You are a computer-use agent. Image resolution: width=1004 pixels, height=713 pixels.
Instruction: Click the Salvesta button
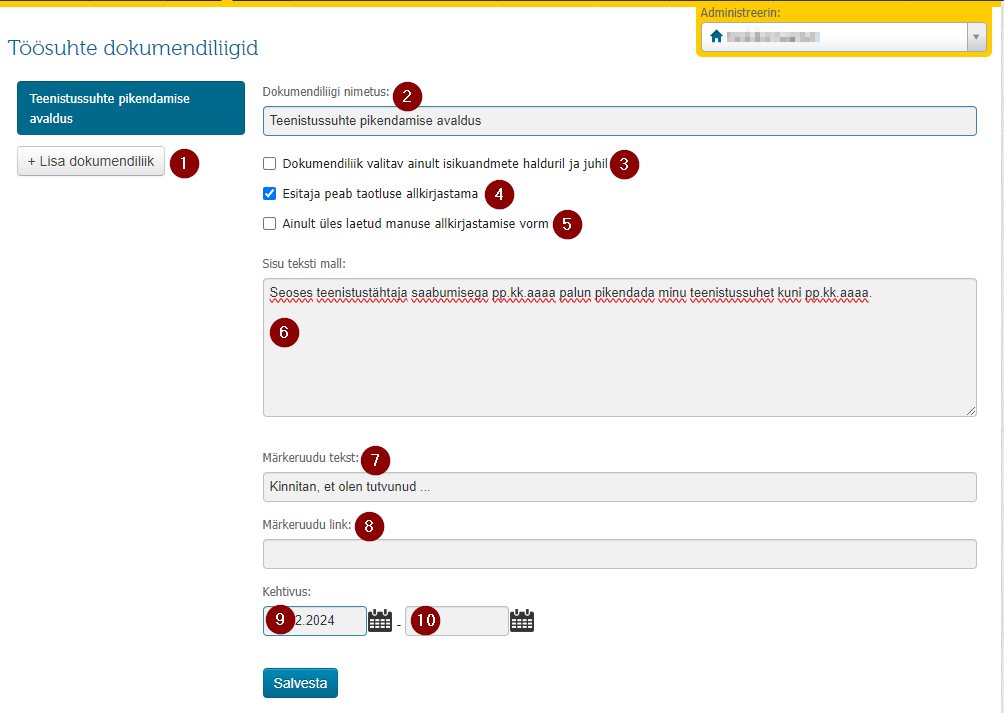[300, 683]
